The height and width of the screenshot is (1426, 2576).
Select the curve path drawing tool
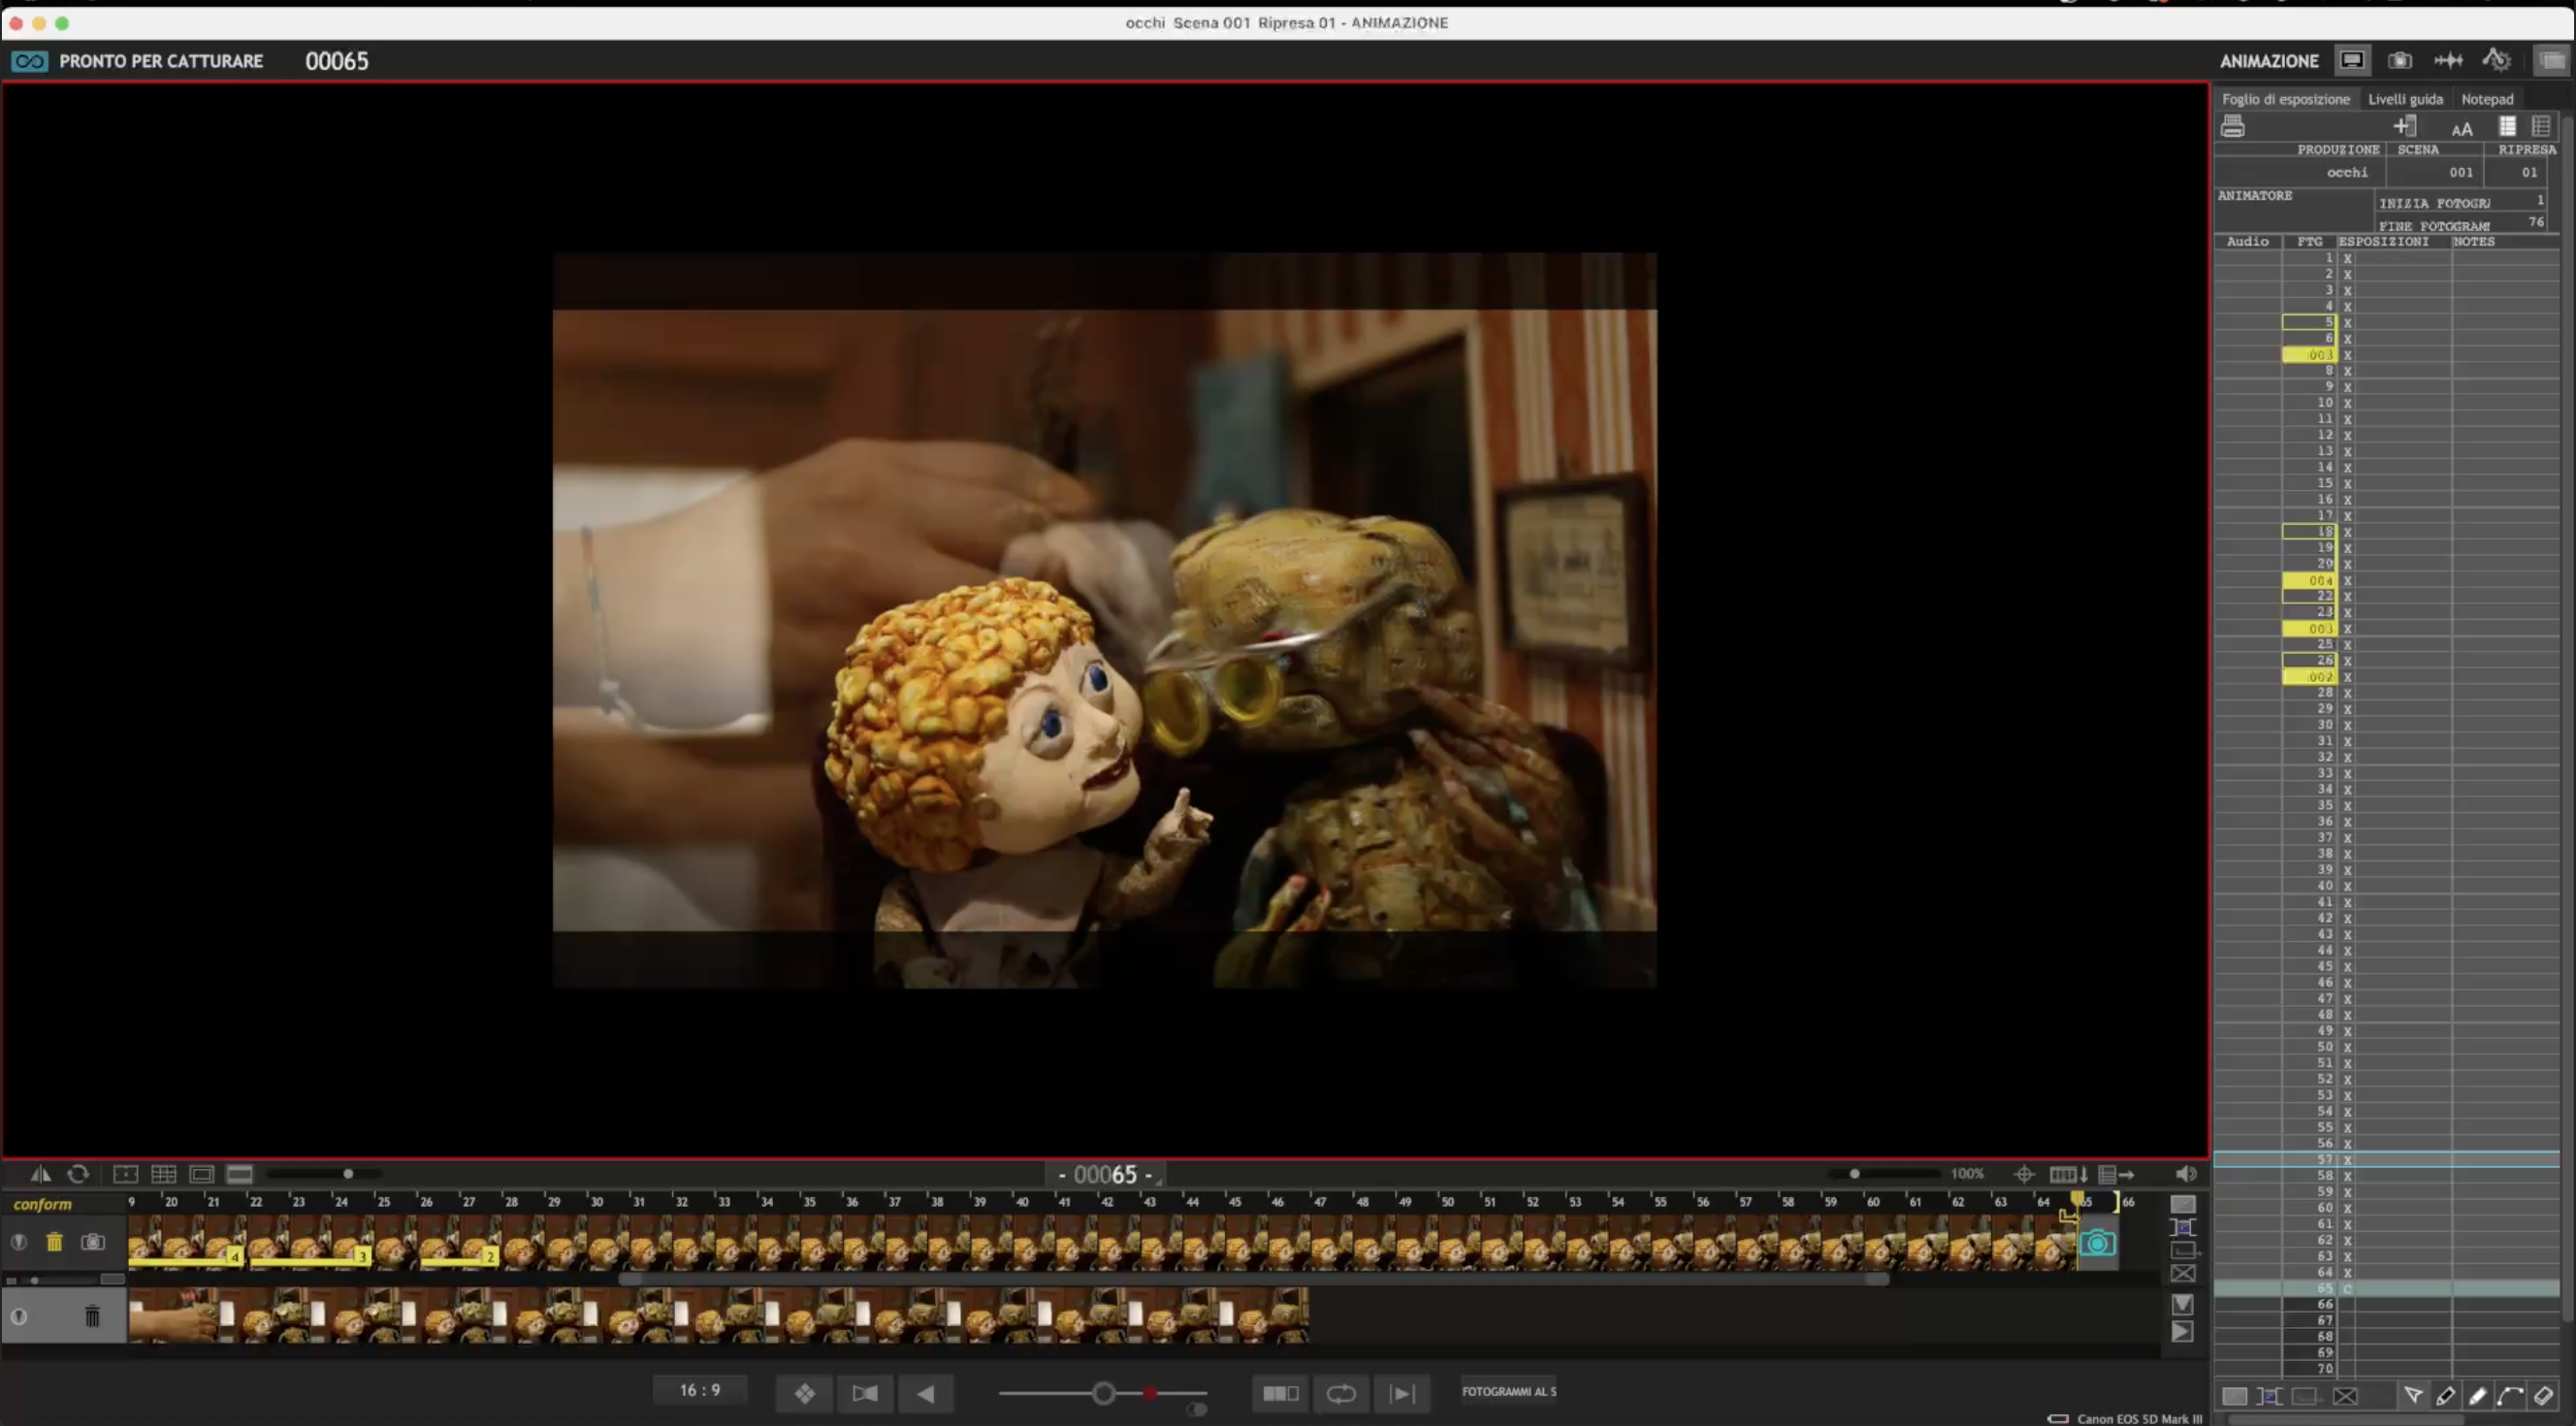[2510, 1395]
